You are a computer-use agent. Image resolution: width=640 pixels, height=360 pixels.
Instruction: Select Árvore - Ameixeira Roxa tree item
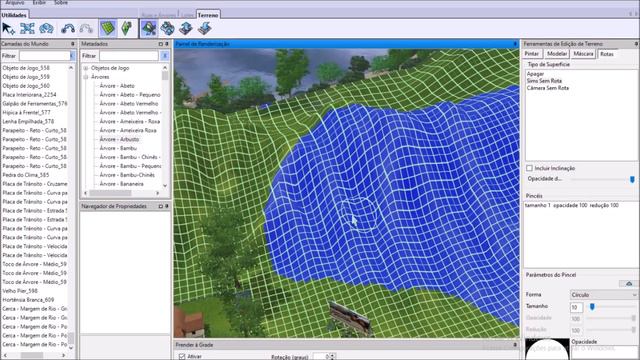[x=128, y=130]
